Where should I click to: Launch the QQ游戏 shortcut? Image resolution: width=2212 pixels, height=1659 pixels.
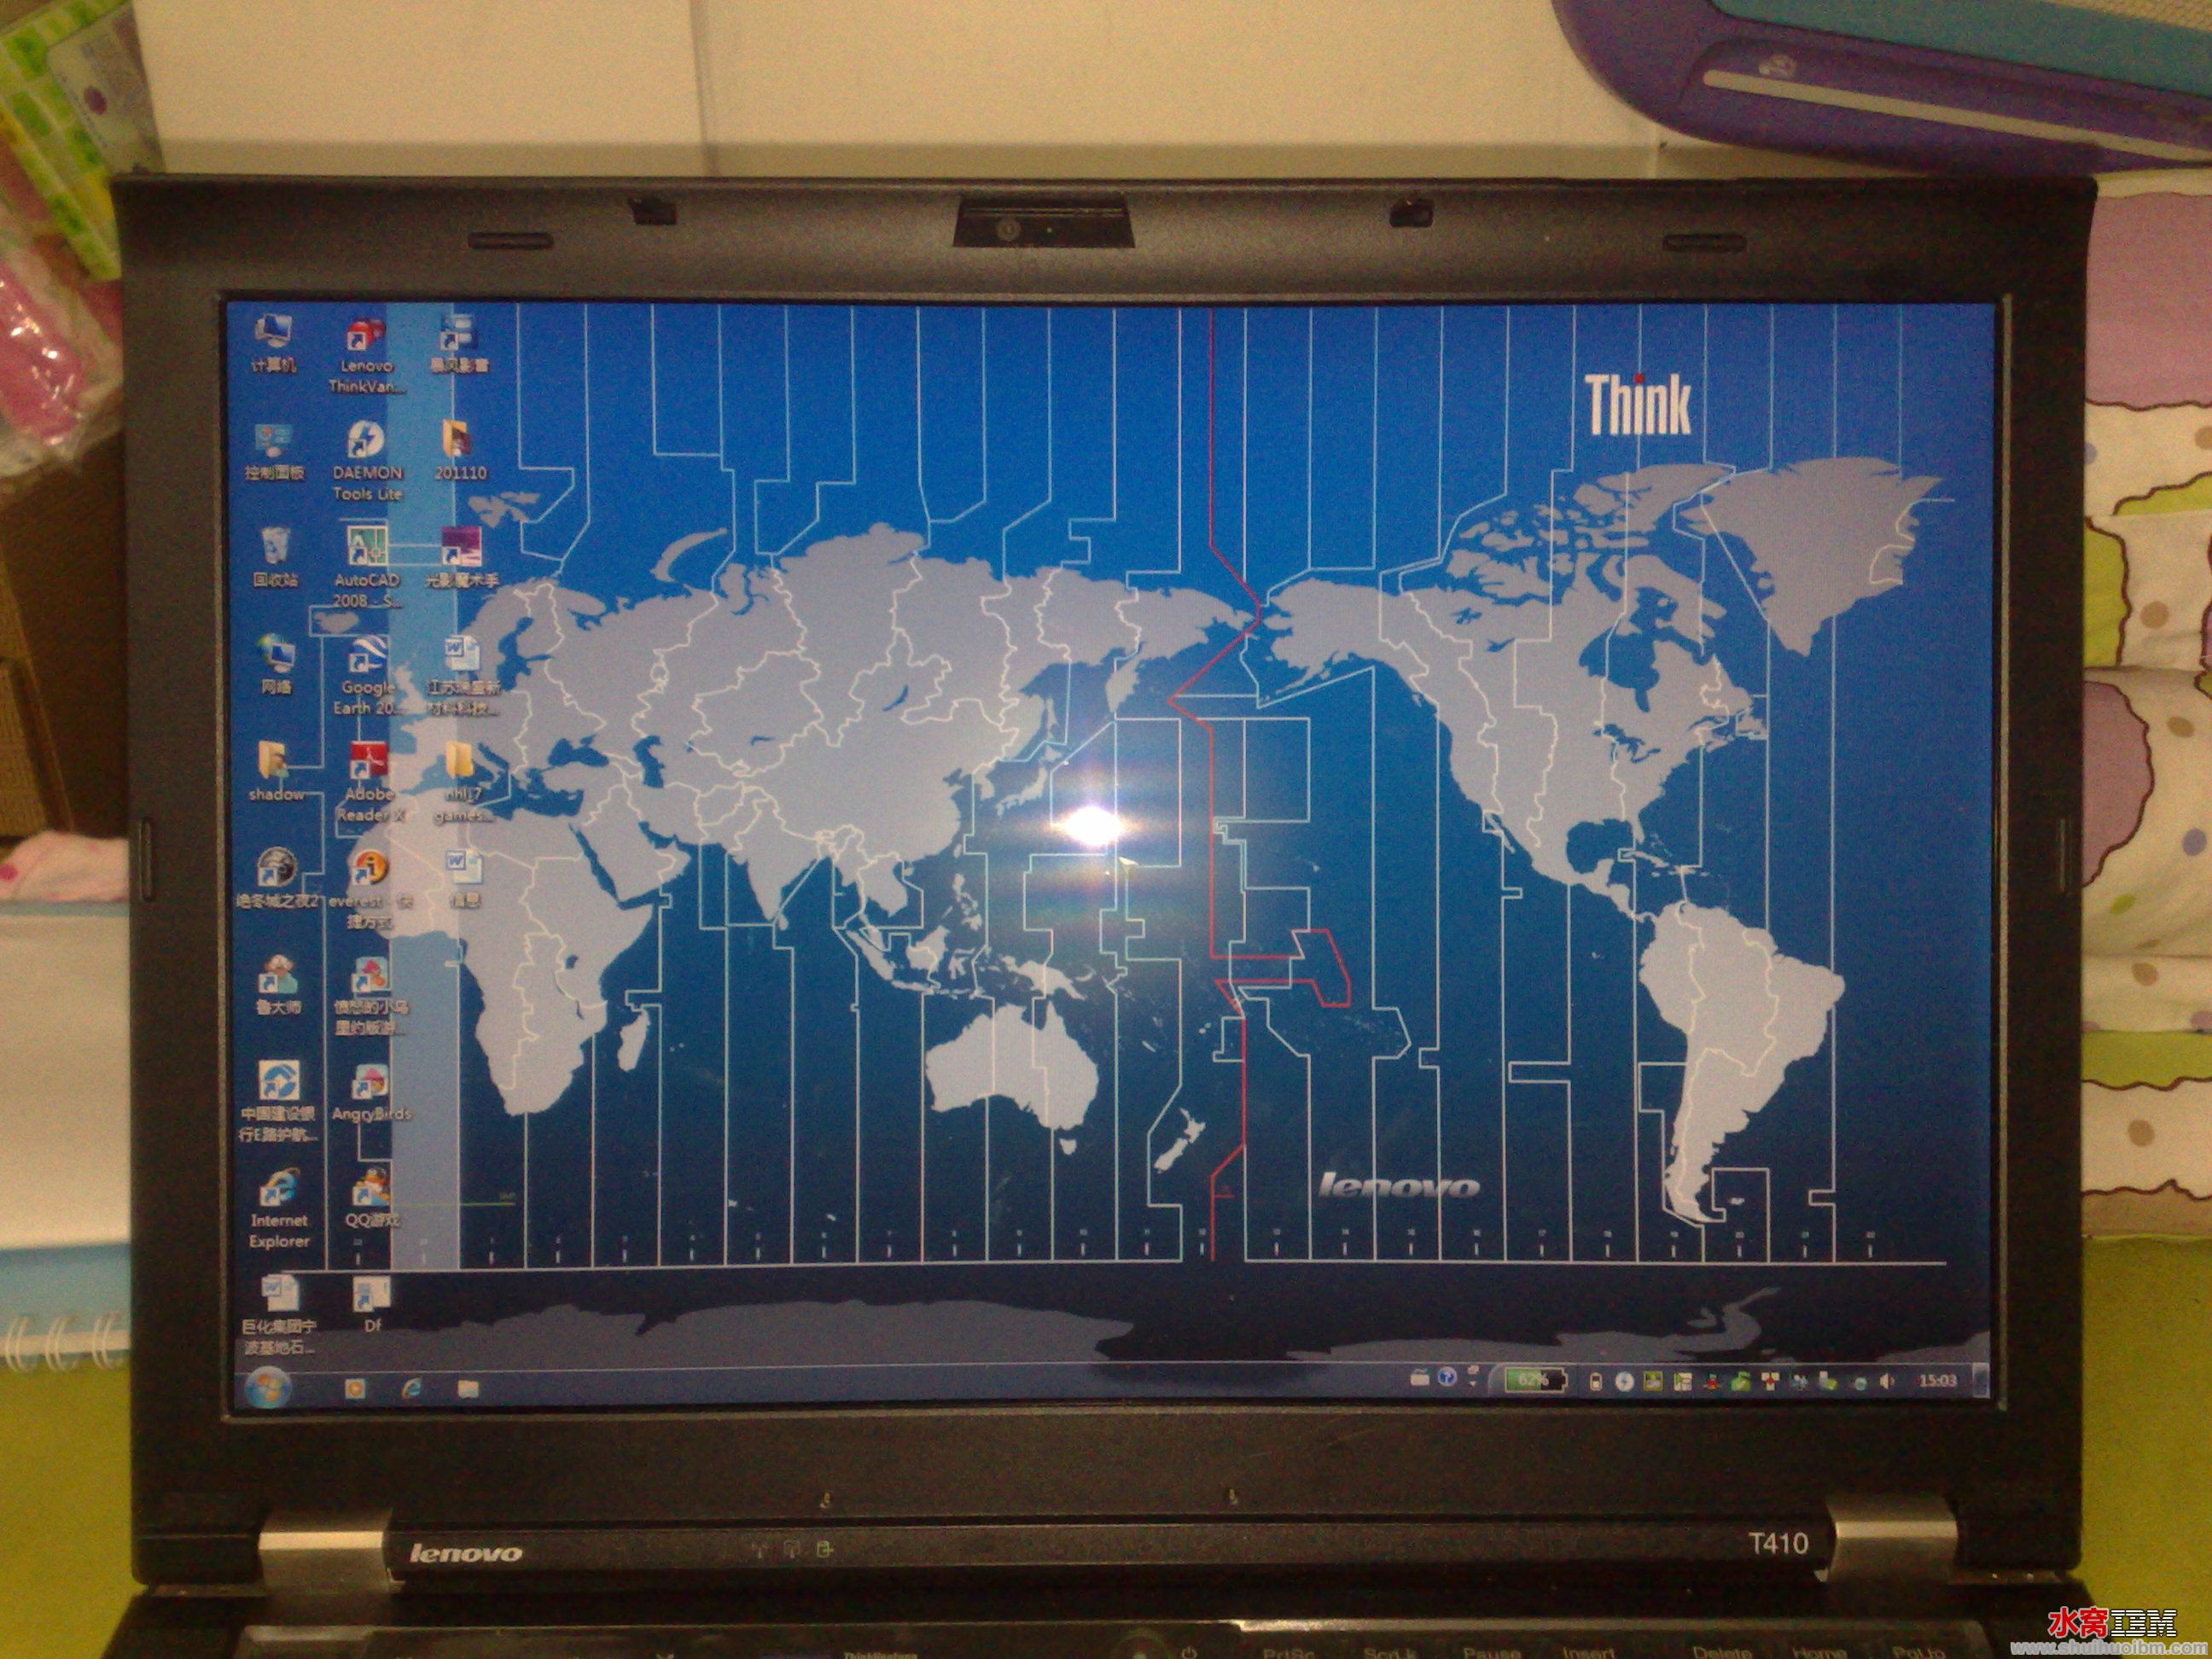tap(372, 1198)
